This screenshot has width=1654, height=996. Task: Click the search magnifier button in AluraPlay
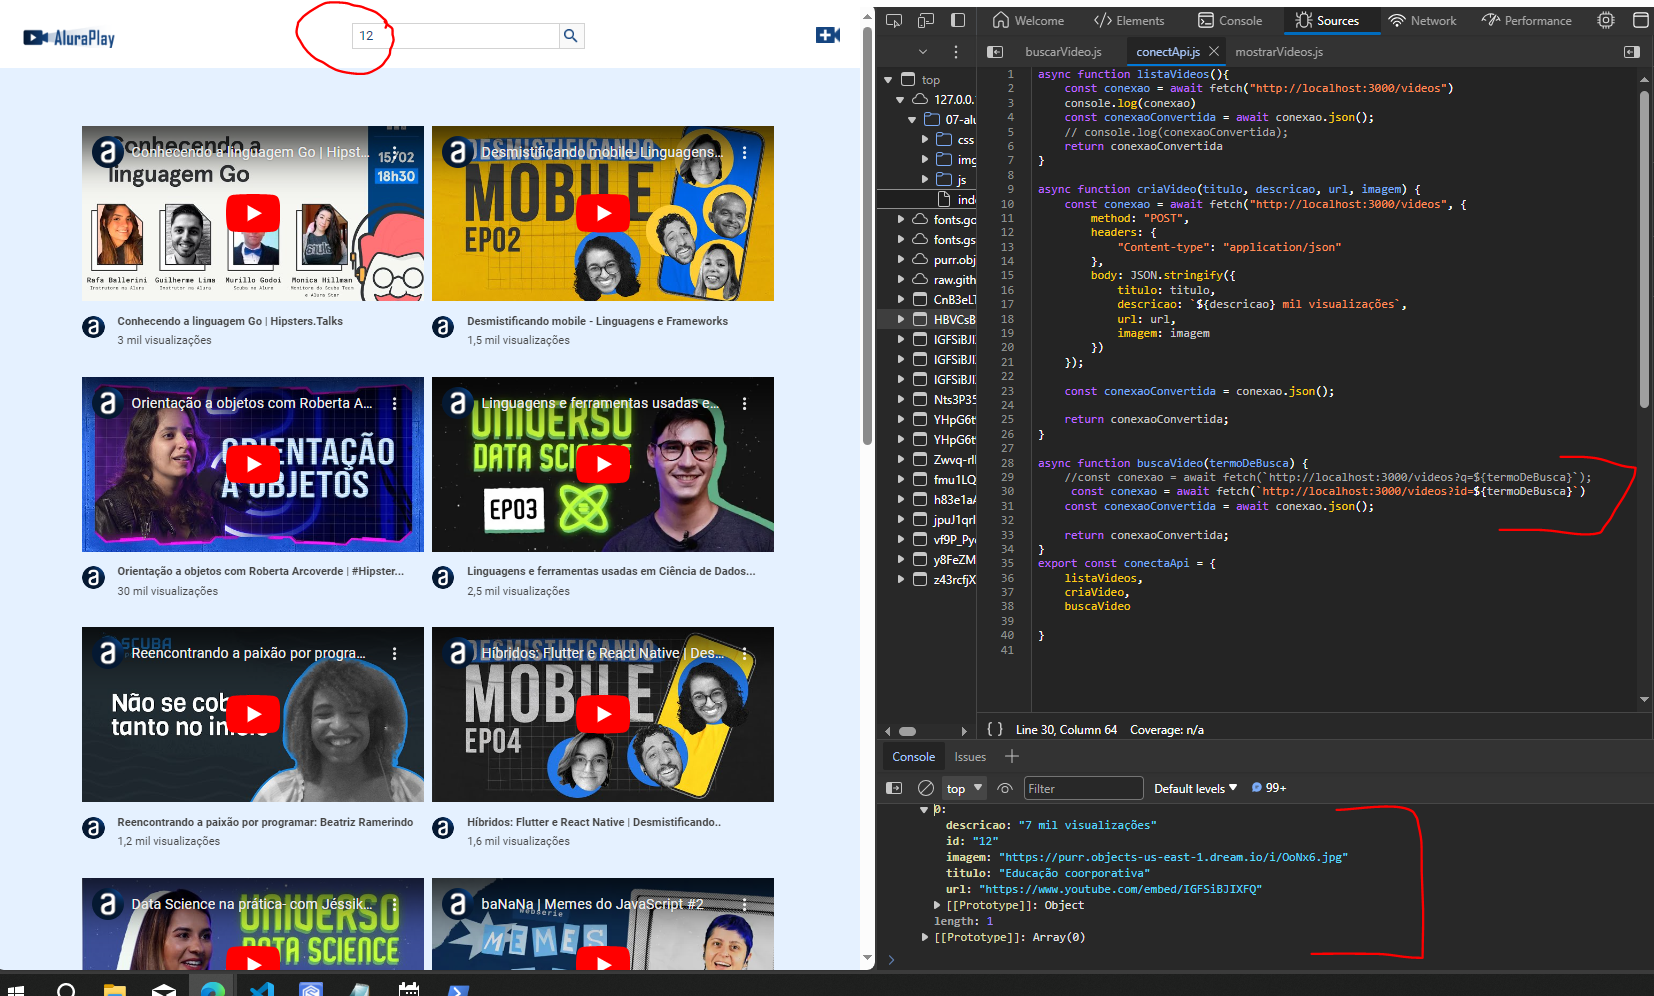(x=571, y=36)
